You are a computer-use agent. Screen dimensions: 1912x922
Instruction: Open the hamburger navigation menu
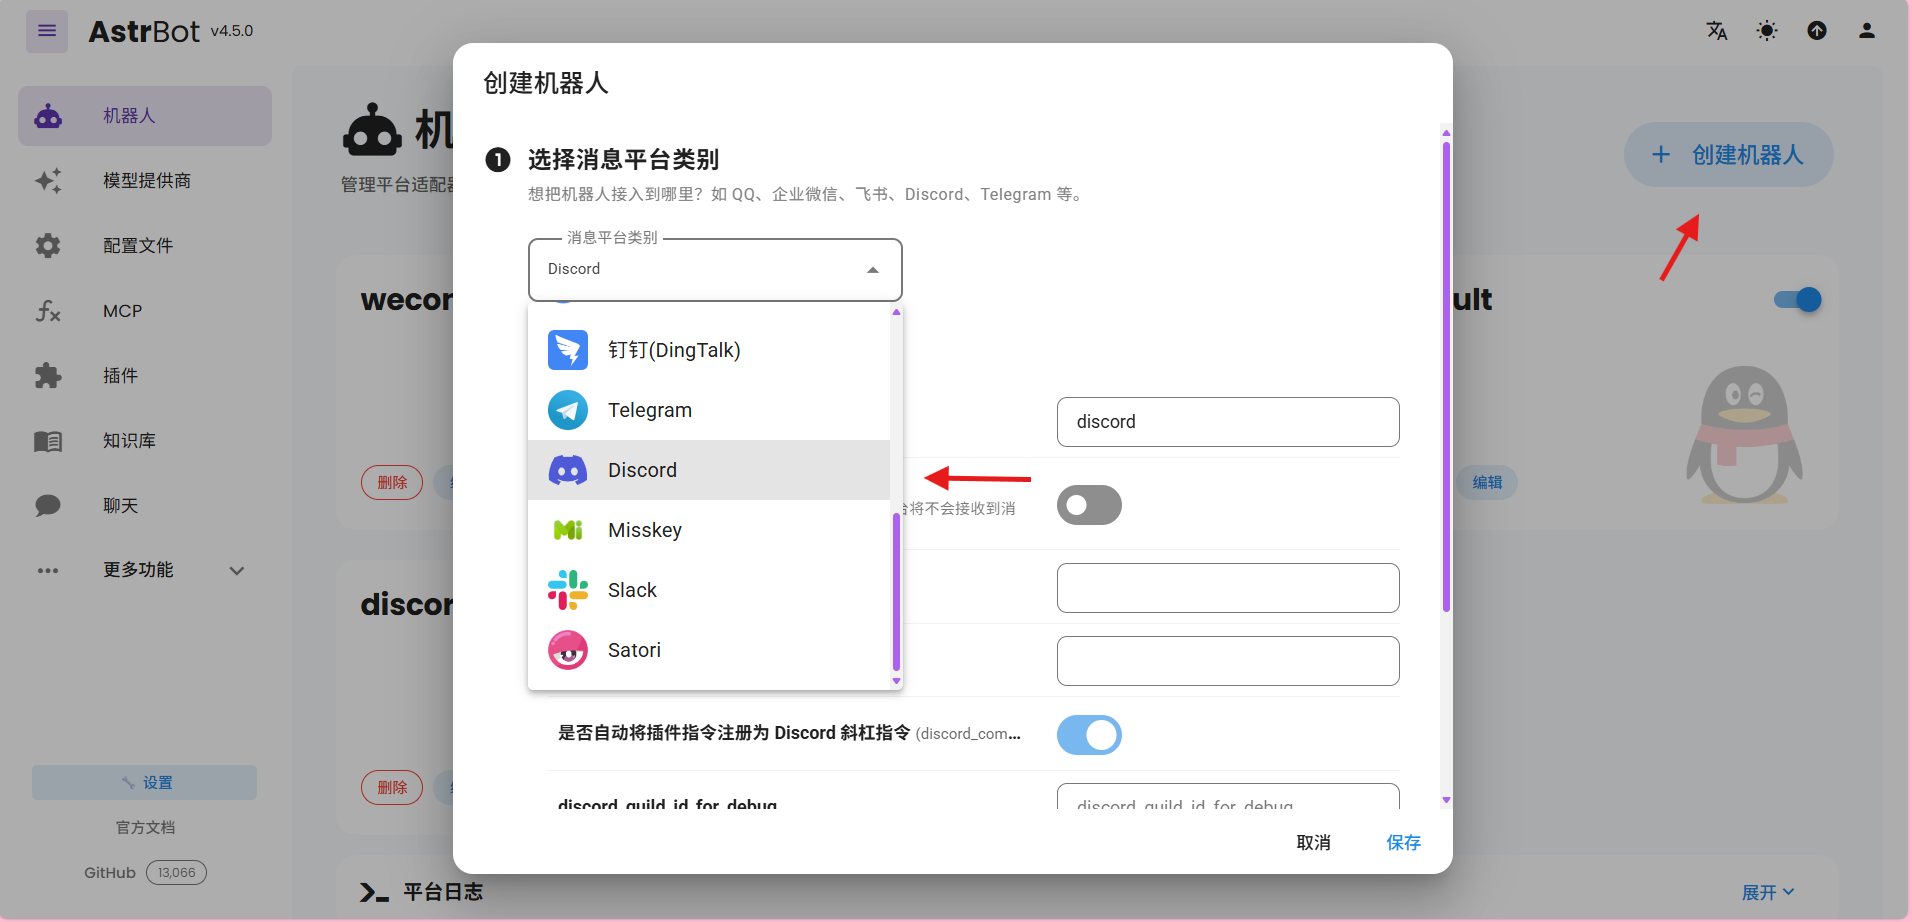click(x=46, y=31)
